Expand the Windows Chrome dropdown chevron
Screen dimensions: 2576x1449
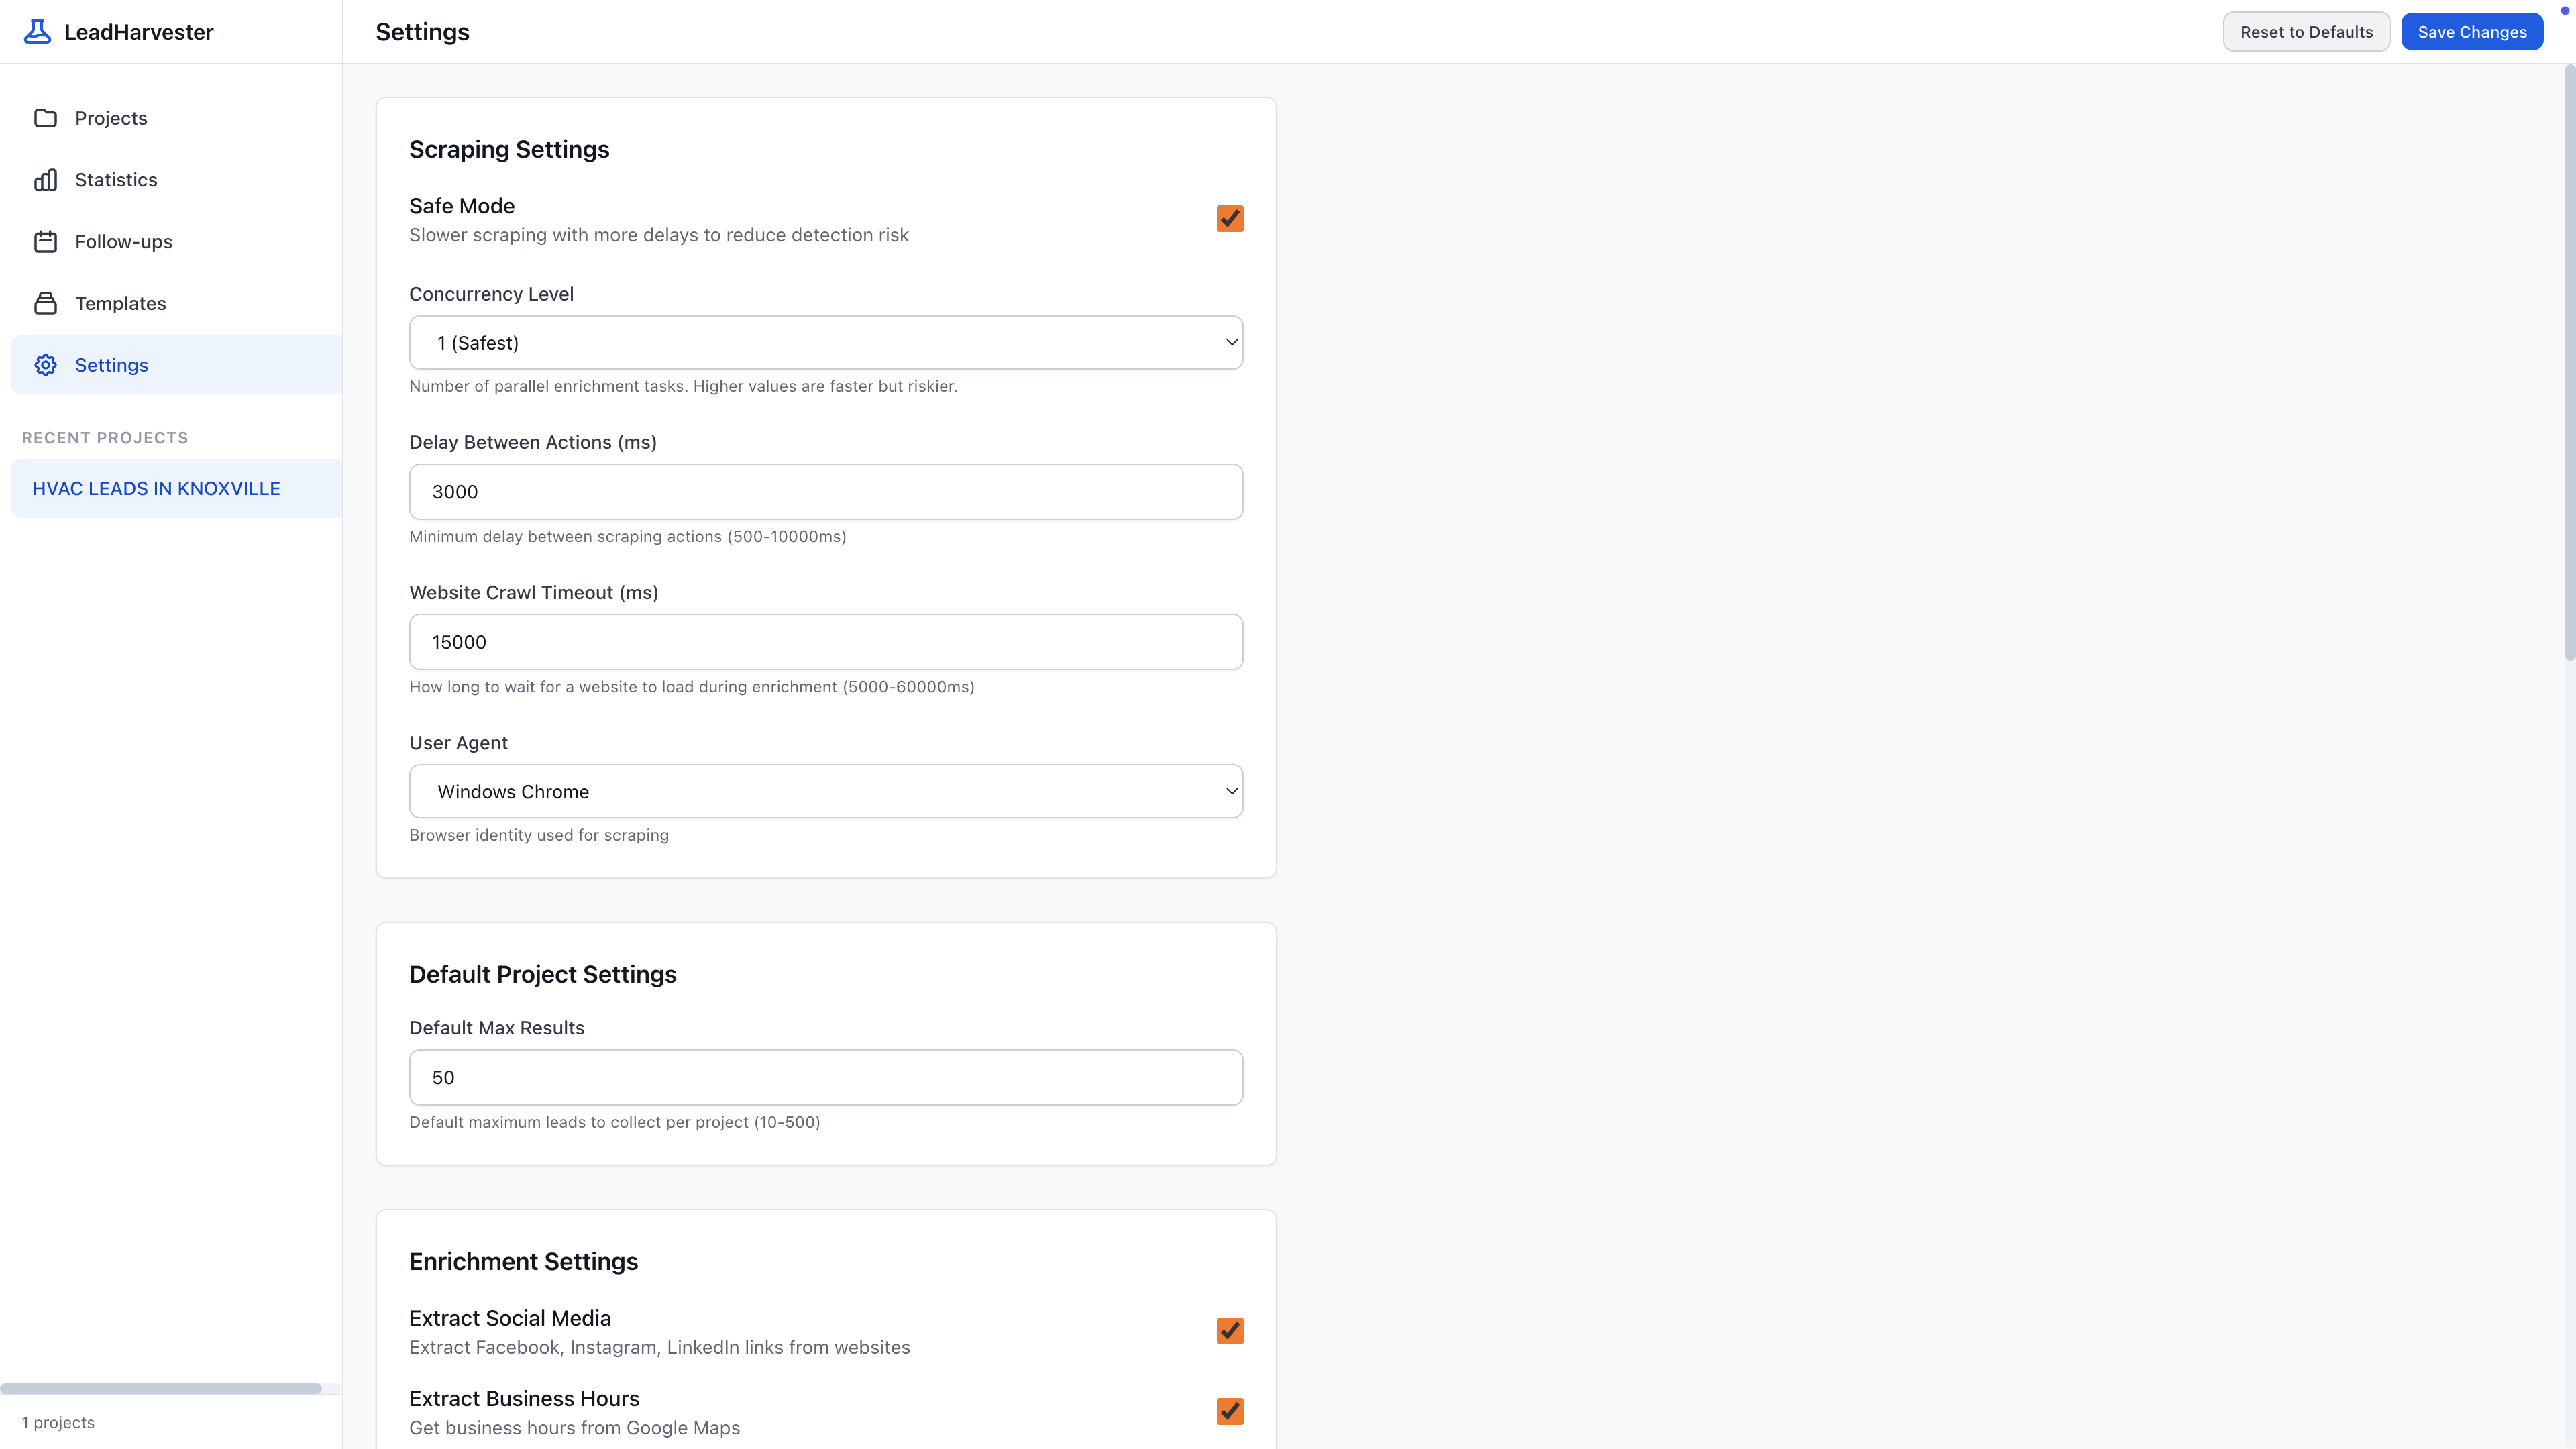point(1231,791)
